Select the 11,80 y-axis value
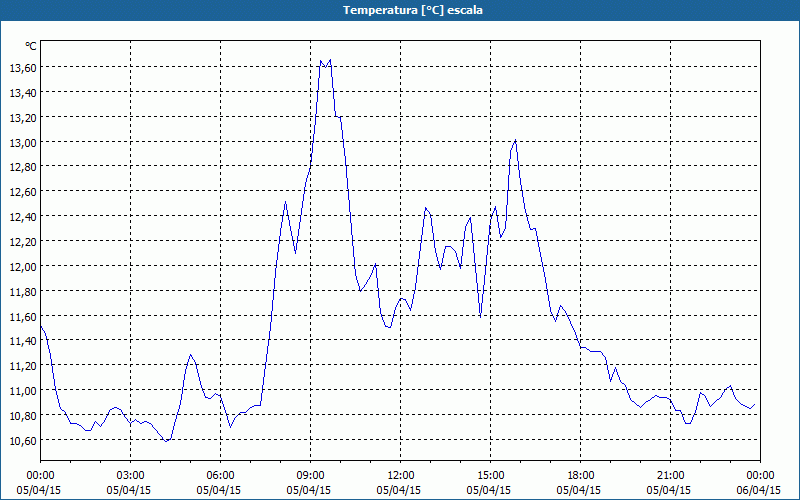800x500 pixels. (x=22, y=291)
